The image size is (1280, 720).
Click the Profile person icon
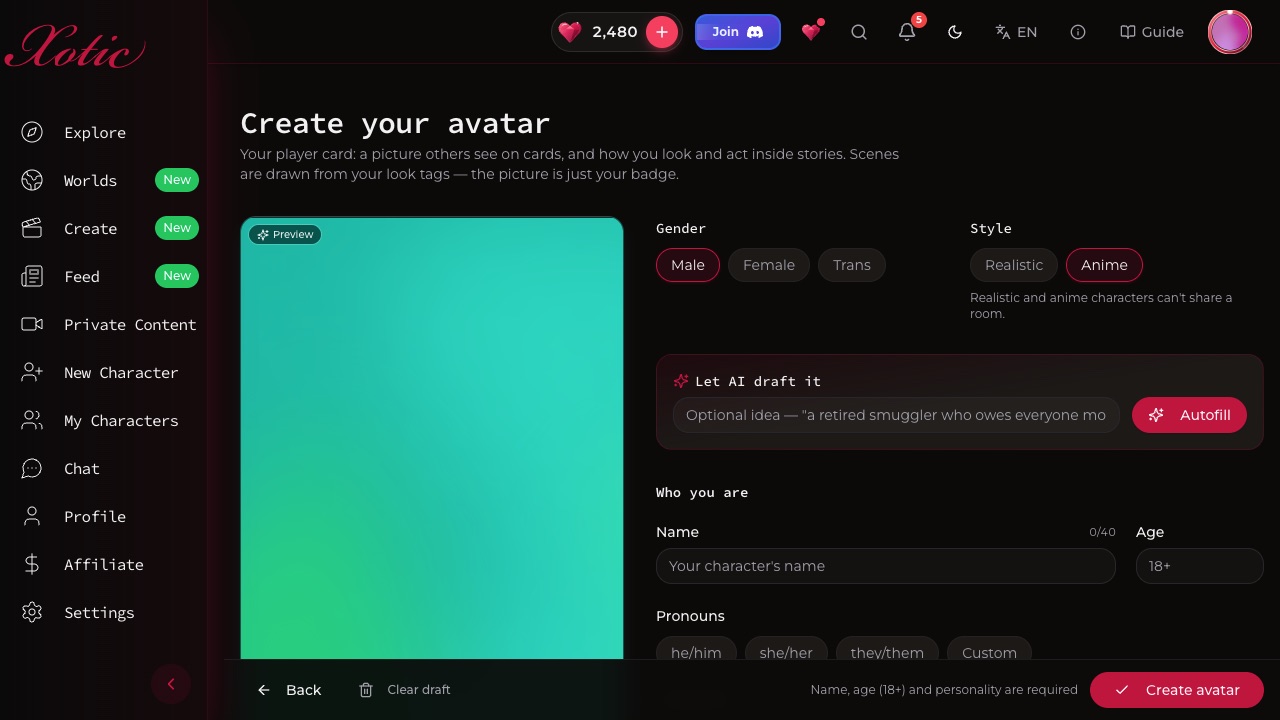tap(32, 516)
